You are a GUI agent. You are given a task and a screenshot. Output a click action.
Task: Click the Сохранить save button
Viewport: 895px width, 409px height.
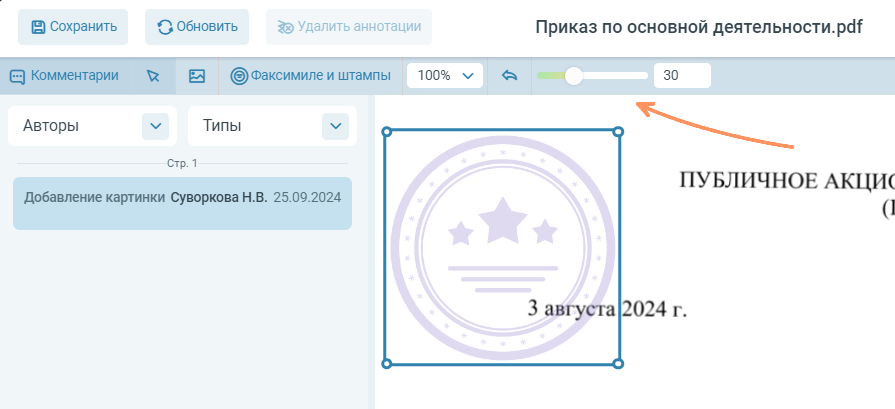pos(73,27)
